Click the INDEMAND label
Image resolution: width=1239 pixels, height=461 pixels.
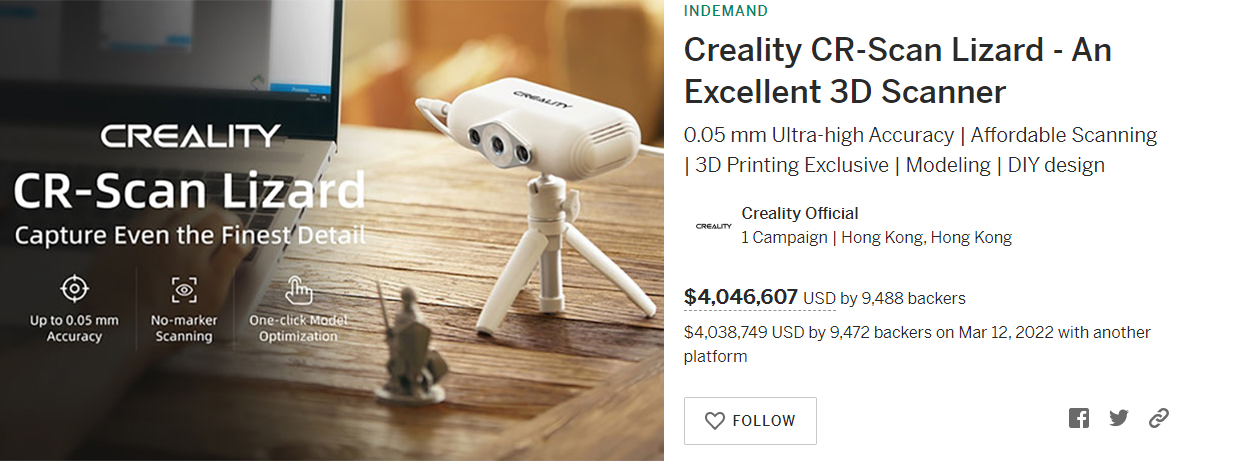726,11
